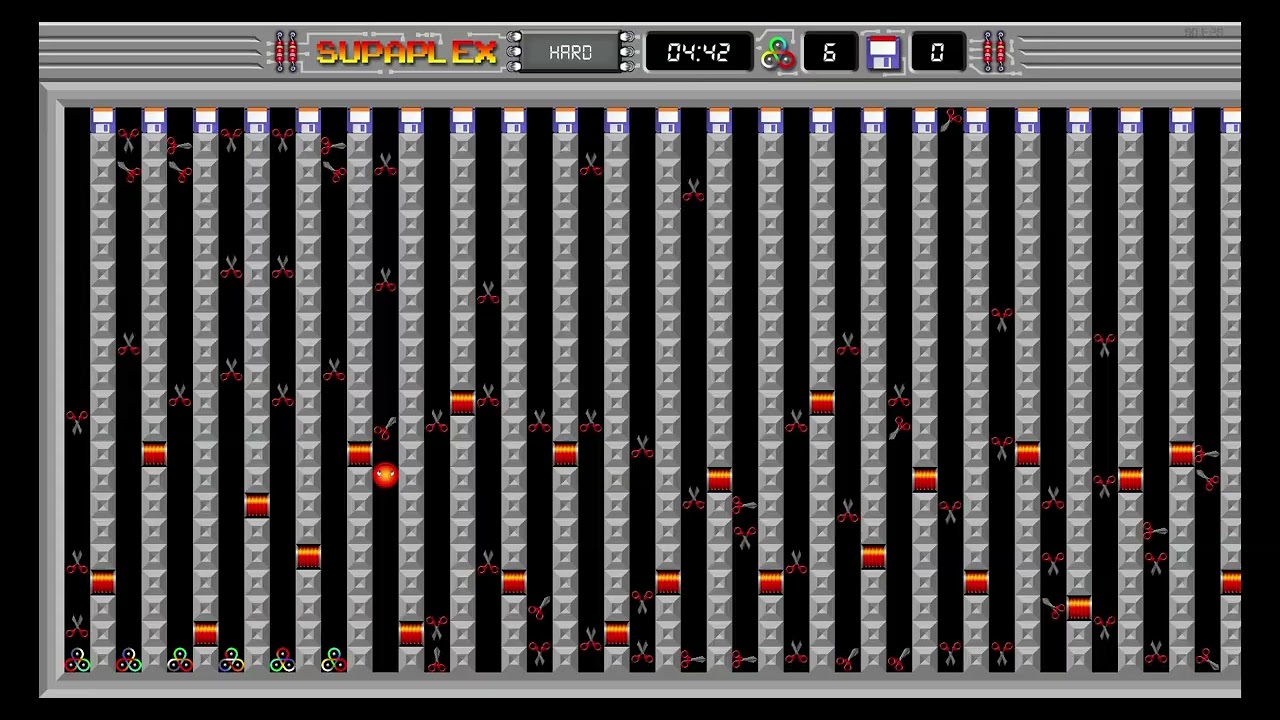The width and height of the screenshot is (1280, 720).
Task: Click the orange block touching Murphy's upper left
Action: coord(359,454)
